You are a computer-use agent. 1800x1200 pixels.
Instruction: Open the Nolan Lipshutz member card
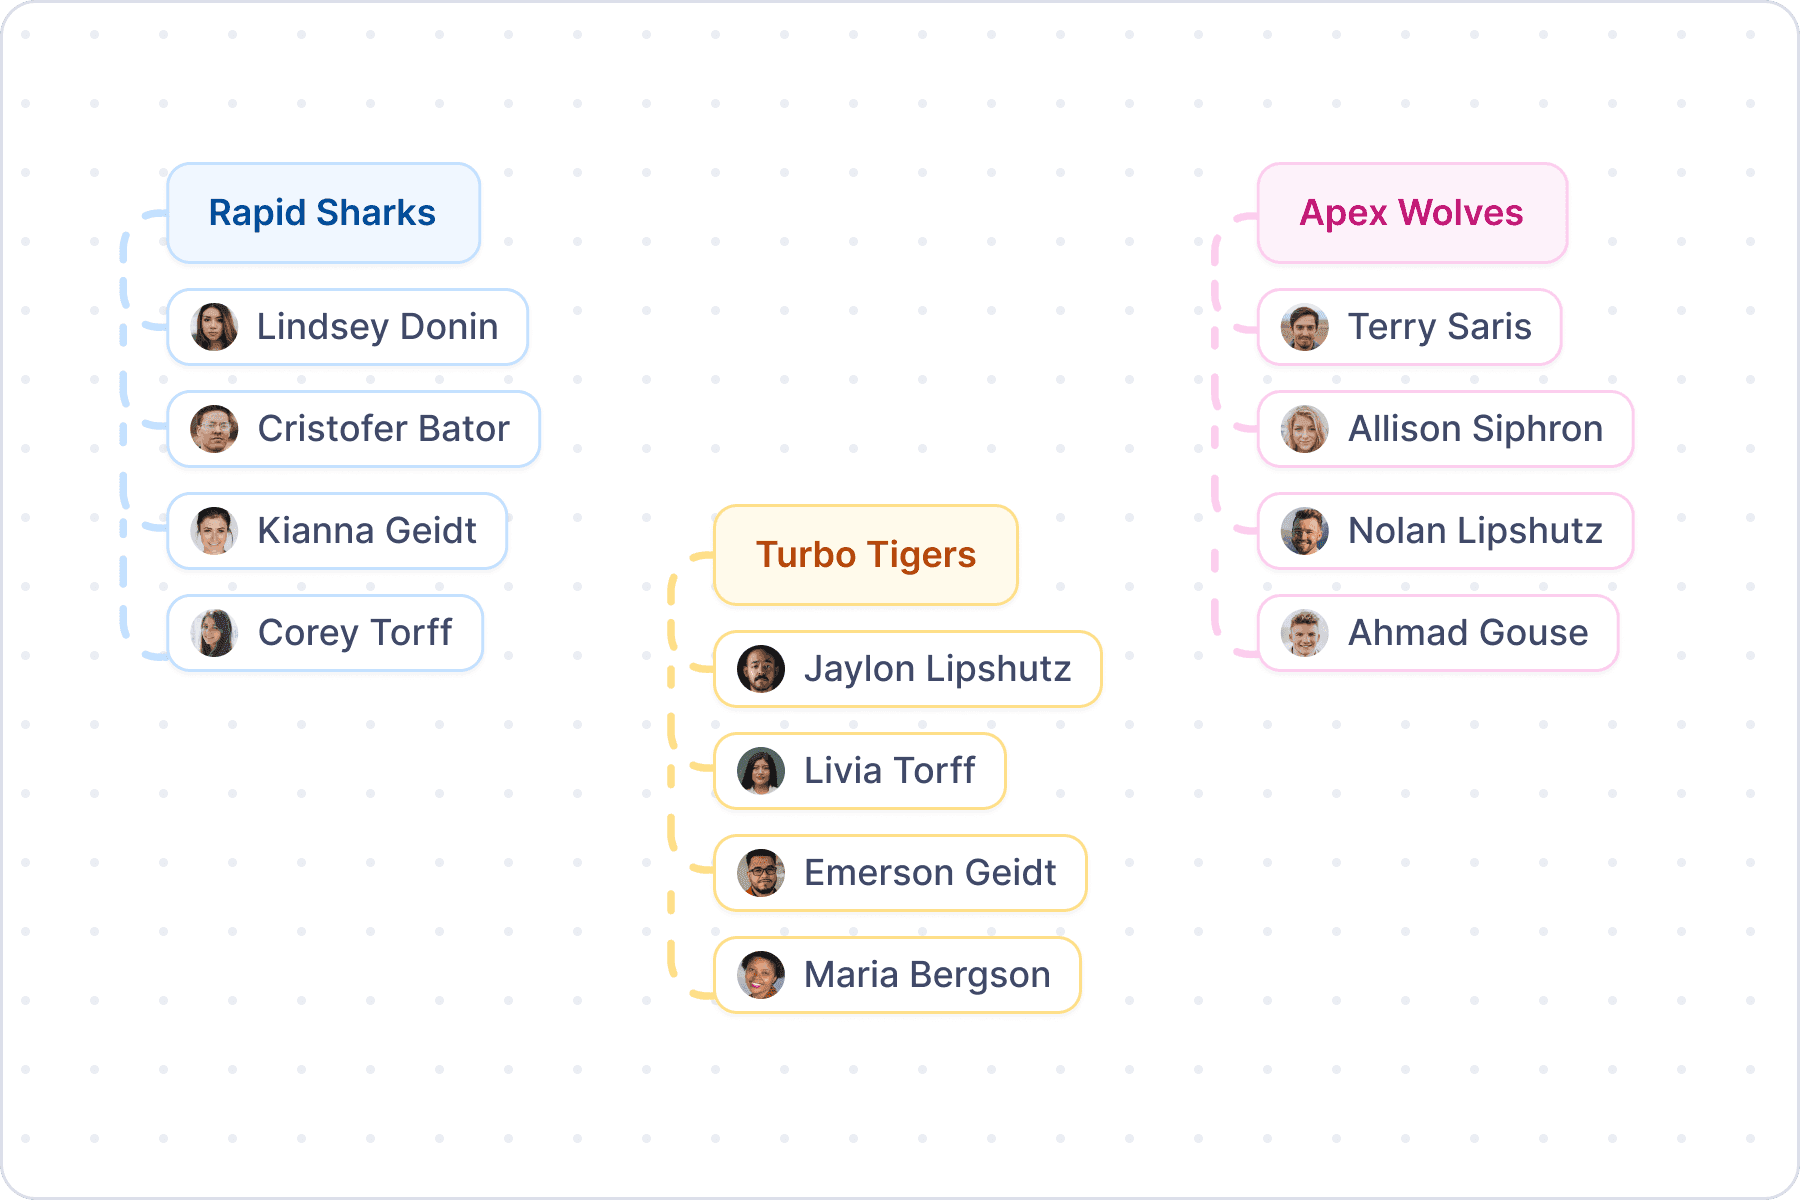click(1445, 531)
